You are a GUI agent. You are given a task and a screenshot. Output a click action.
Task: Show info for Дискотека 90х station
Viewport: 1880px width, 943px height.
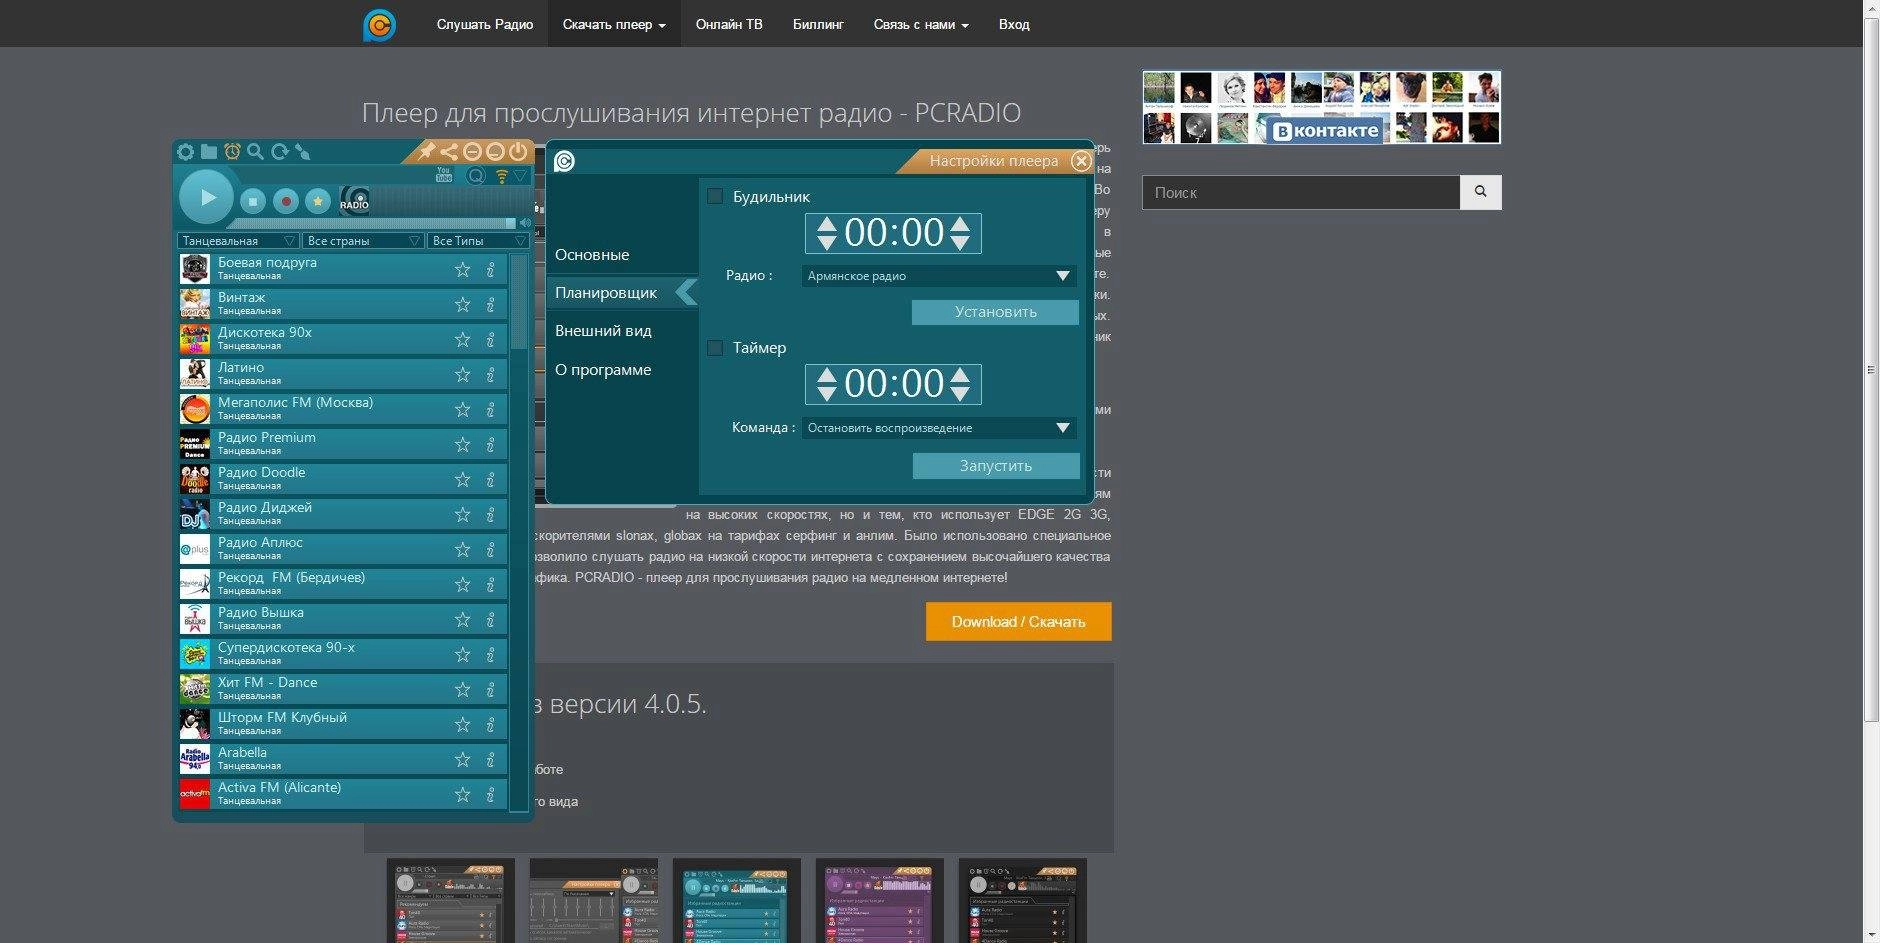point(490,340)
